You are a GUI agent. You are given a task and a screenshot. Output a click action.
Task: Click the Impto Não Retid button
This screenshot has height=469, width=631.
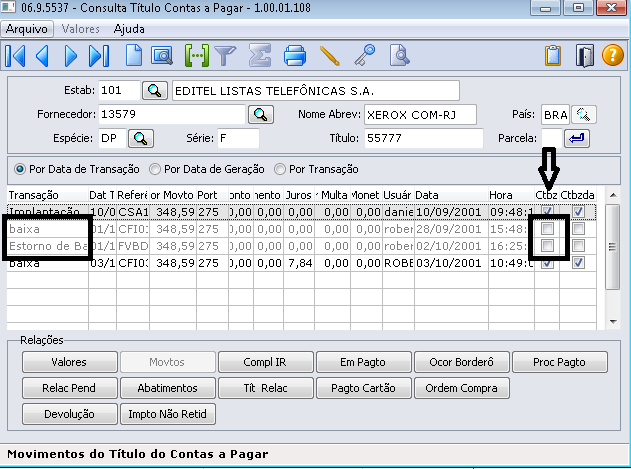tap(168, 414)
